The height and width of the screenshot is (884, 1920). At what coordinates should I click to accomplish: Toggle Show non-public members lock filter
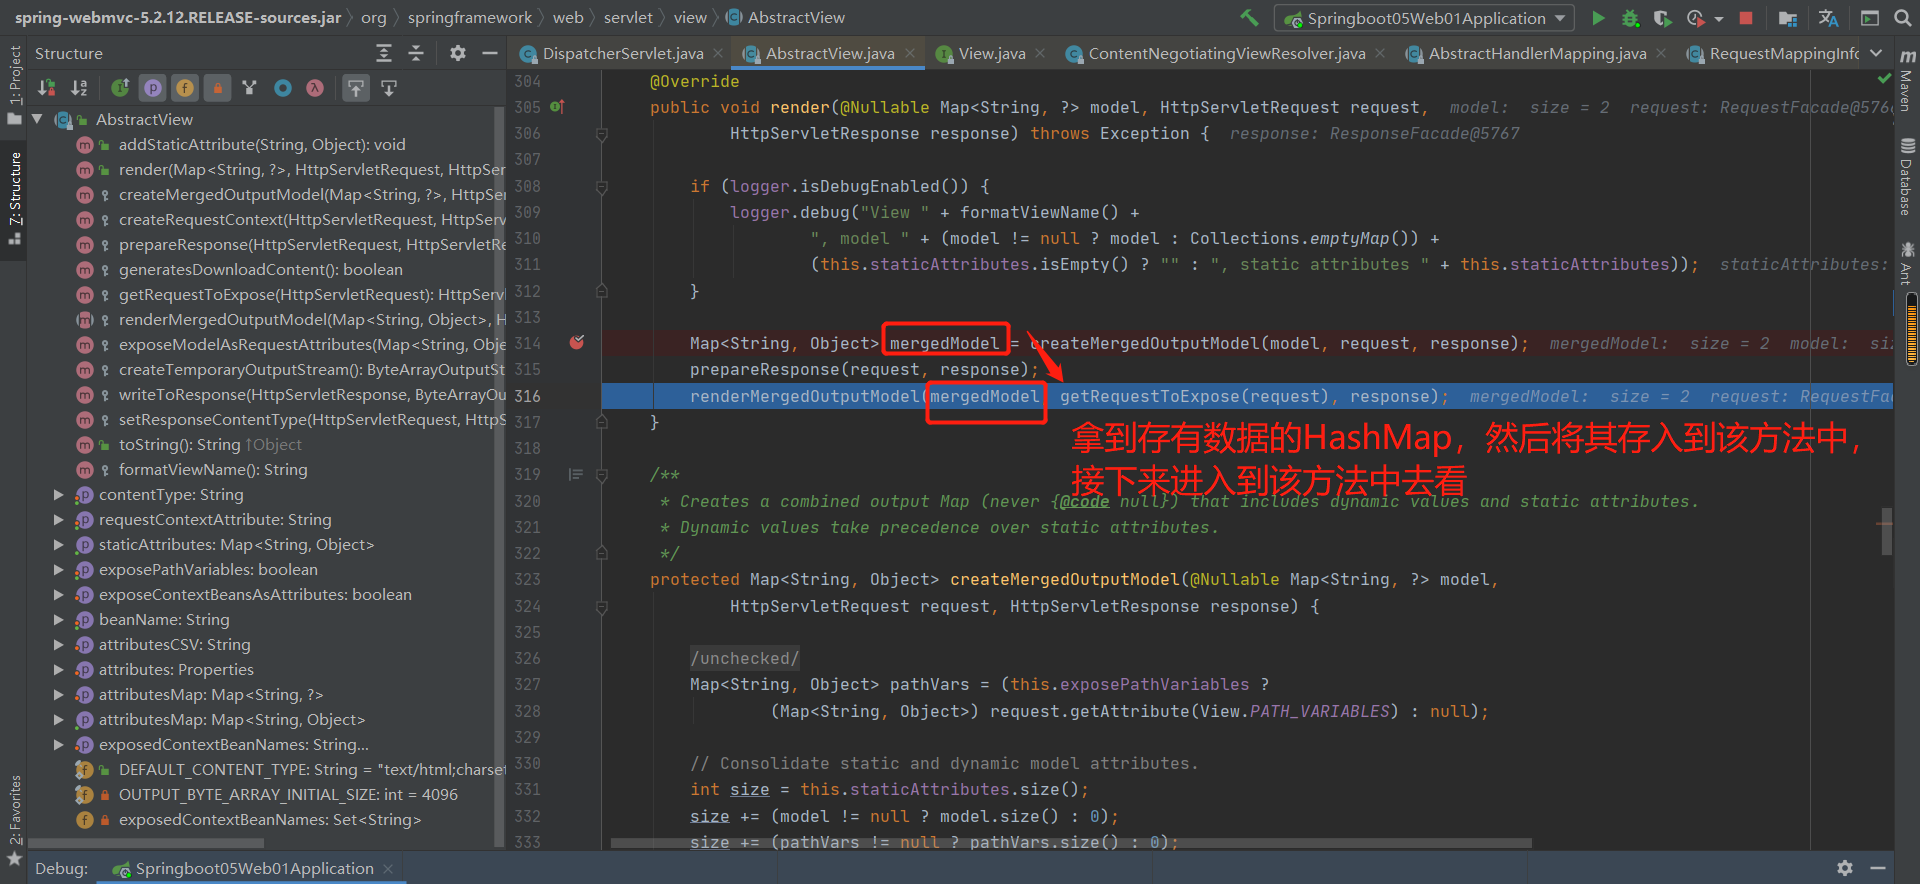(217, 88)
